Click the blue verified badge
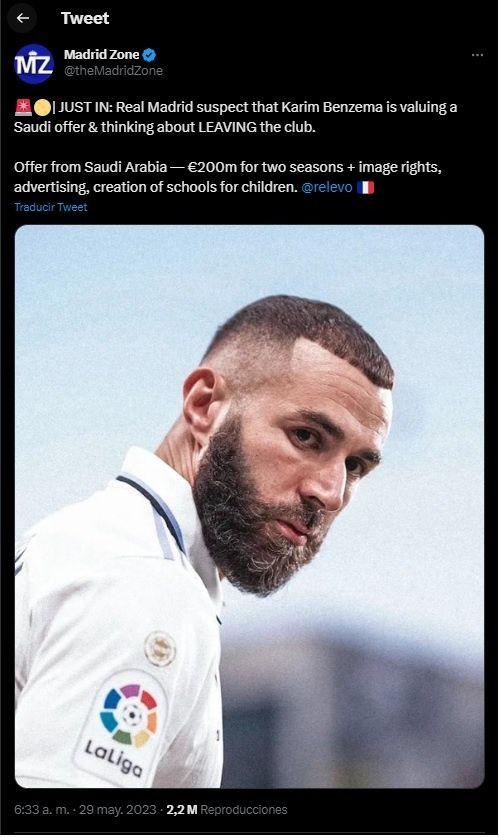The height and width of the screenshot is (837, 499). point(149,54)
